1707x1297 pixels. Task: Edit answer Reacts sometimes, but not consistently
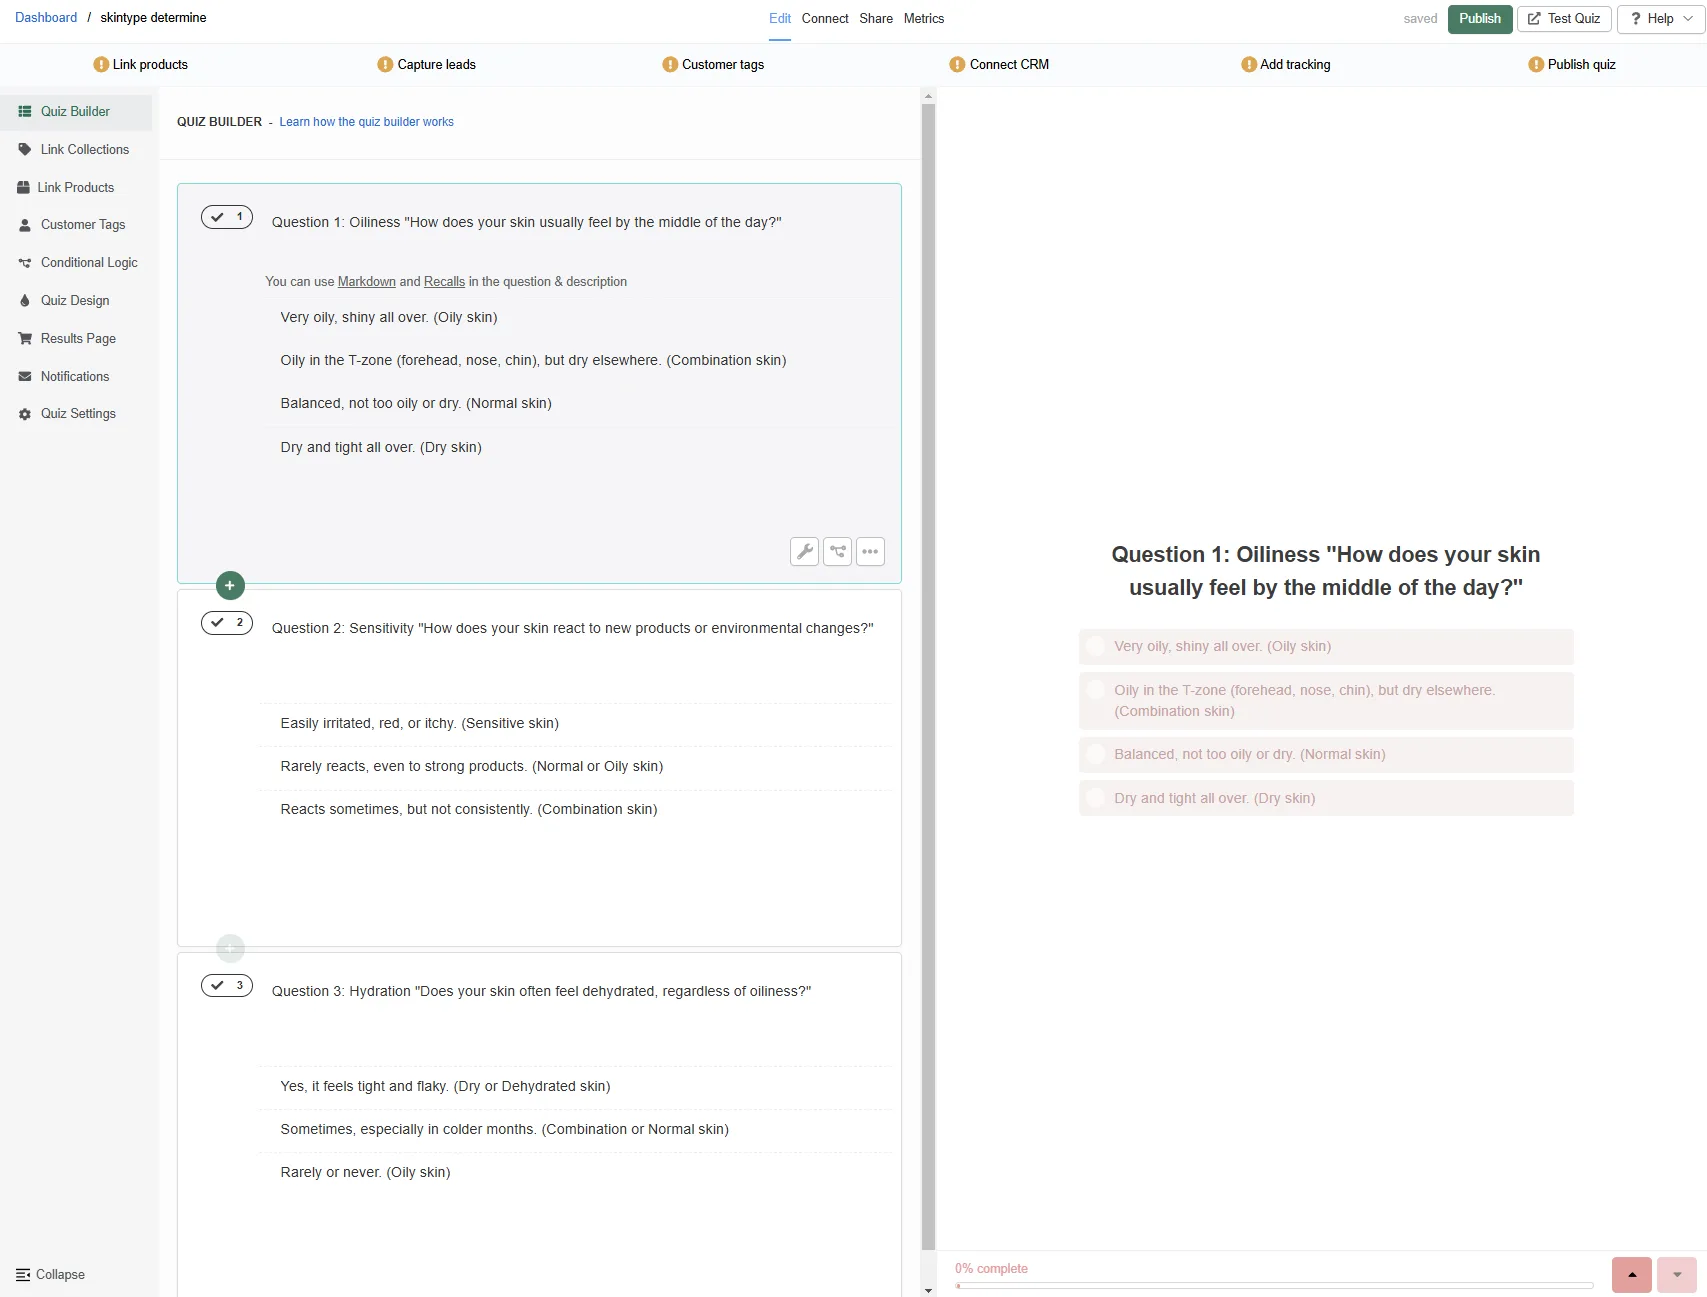click(468, 810)
